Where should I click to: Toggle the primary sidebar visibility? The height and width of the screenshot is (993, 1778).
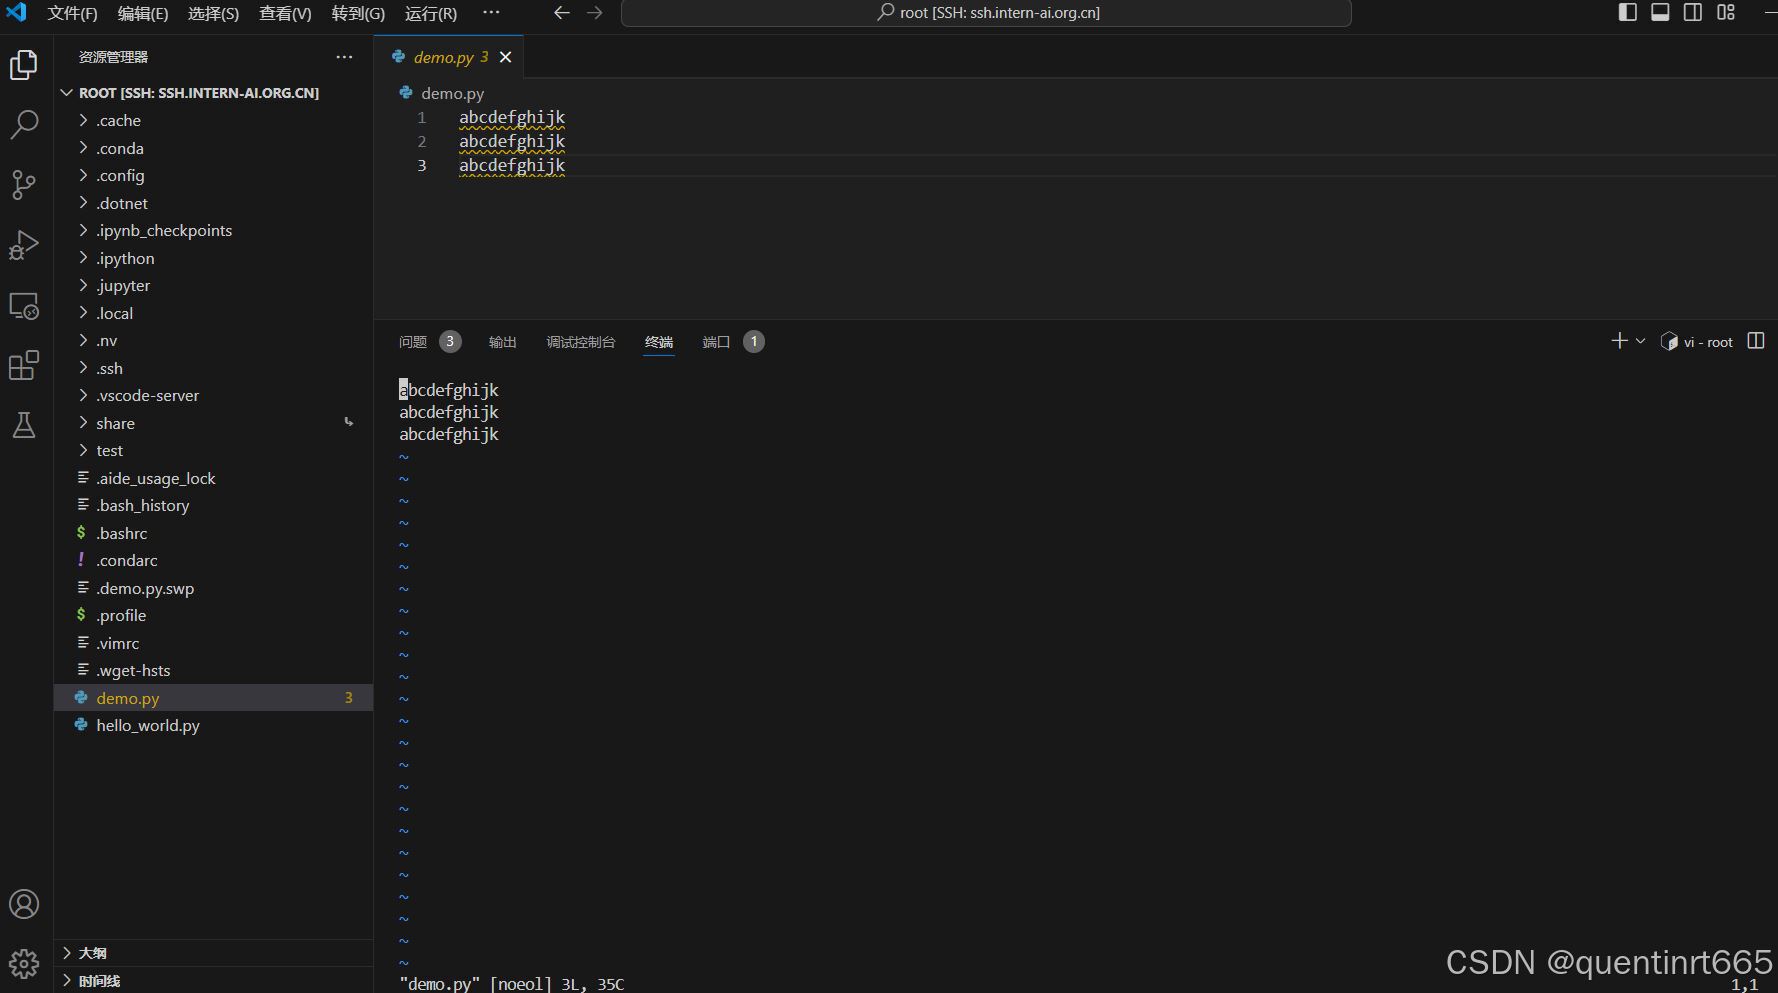coord(1628,12)
